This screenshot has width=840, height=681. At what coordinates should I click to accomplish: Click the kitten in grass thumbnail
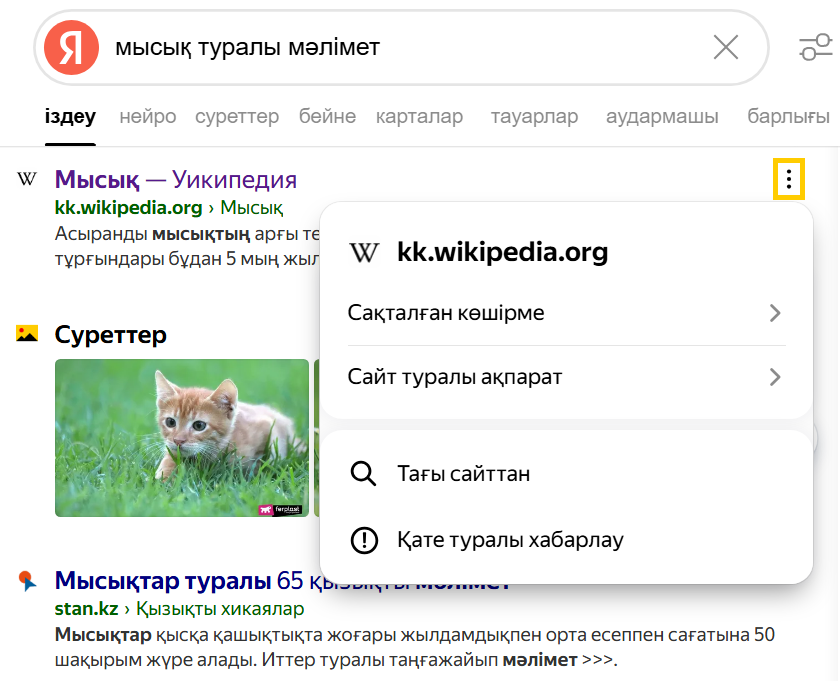coord(182,438)
